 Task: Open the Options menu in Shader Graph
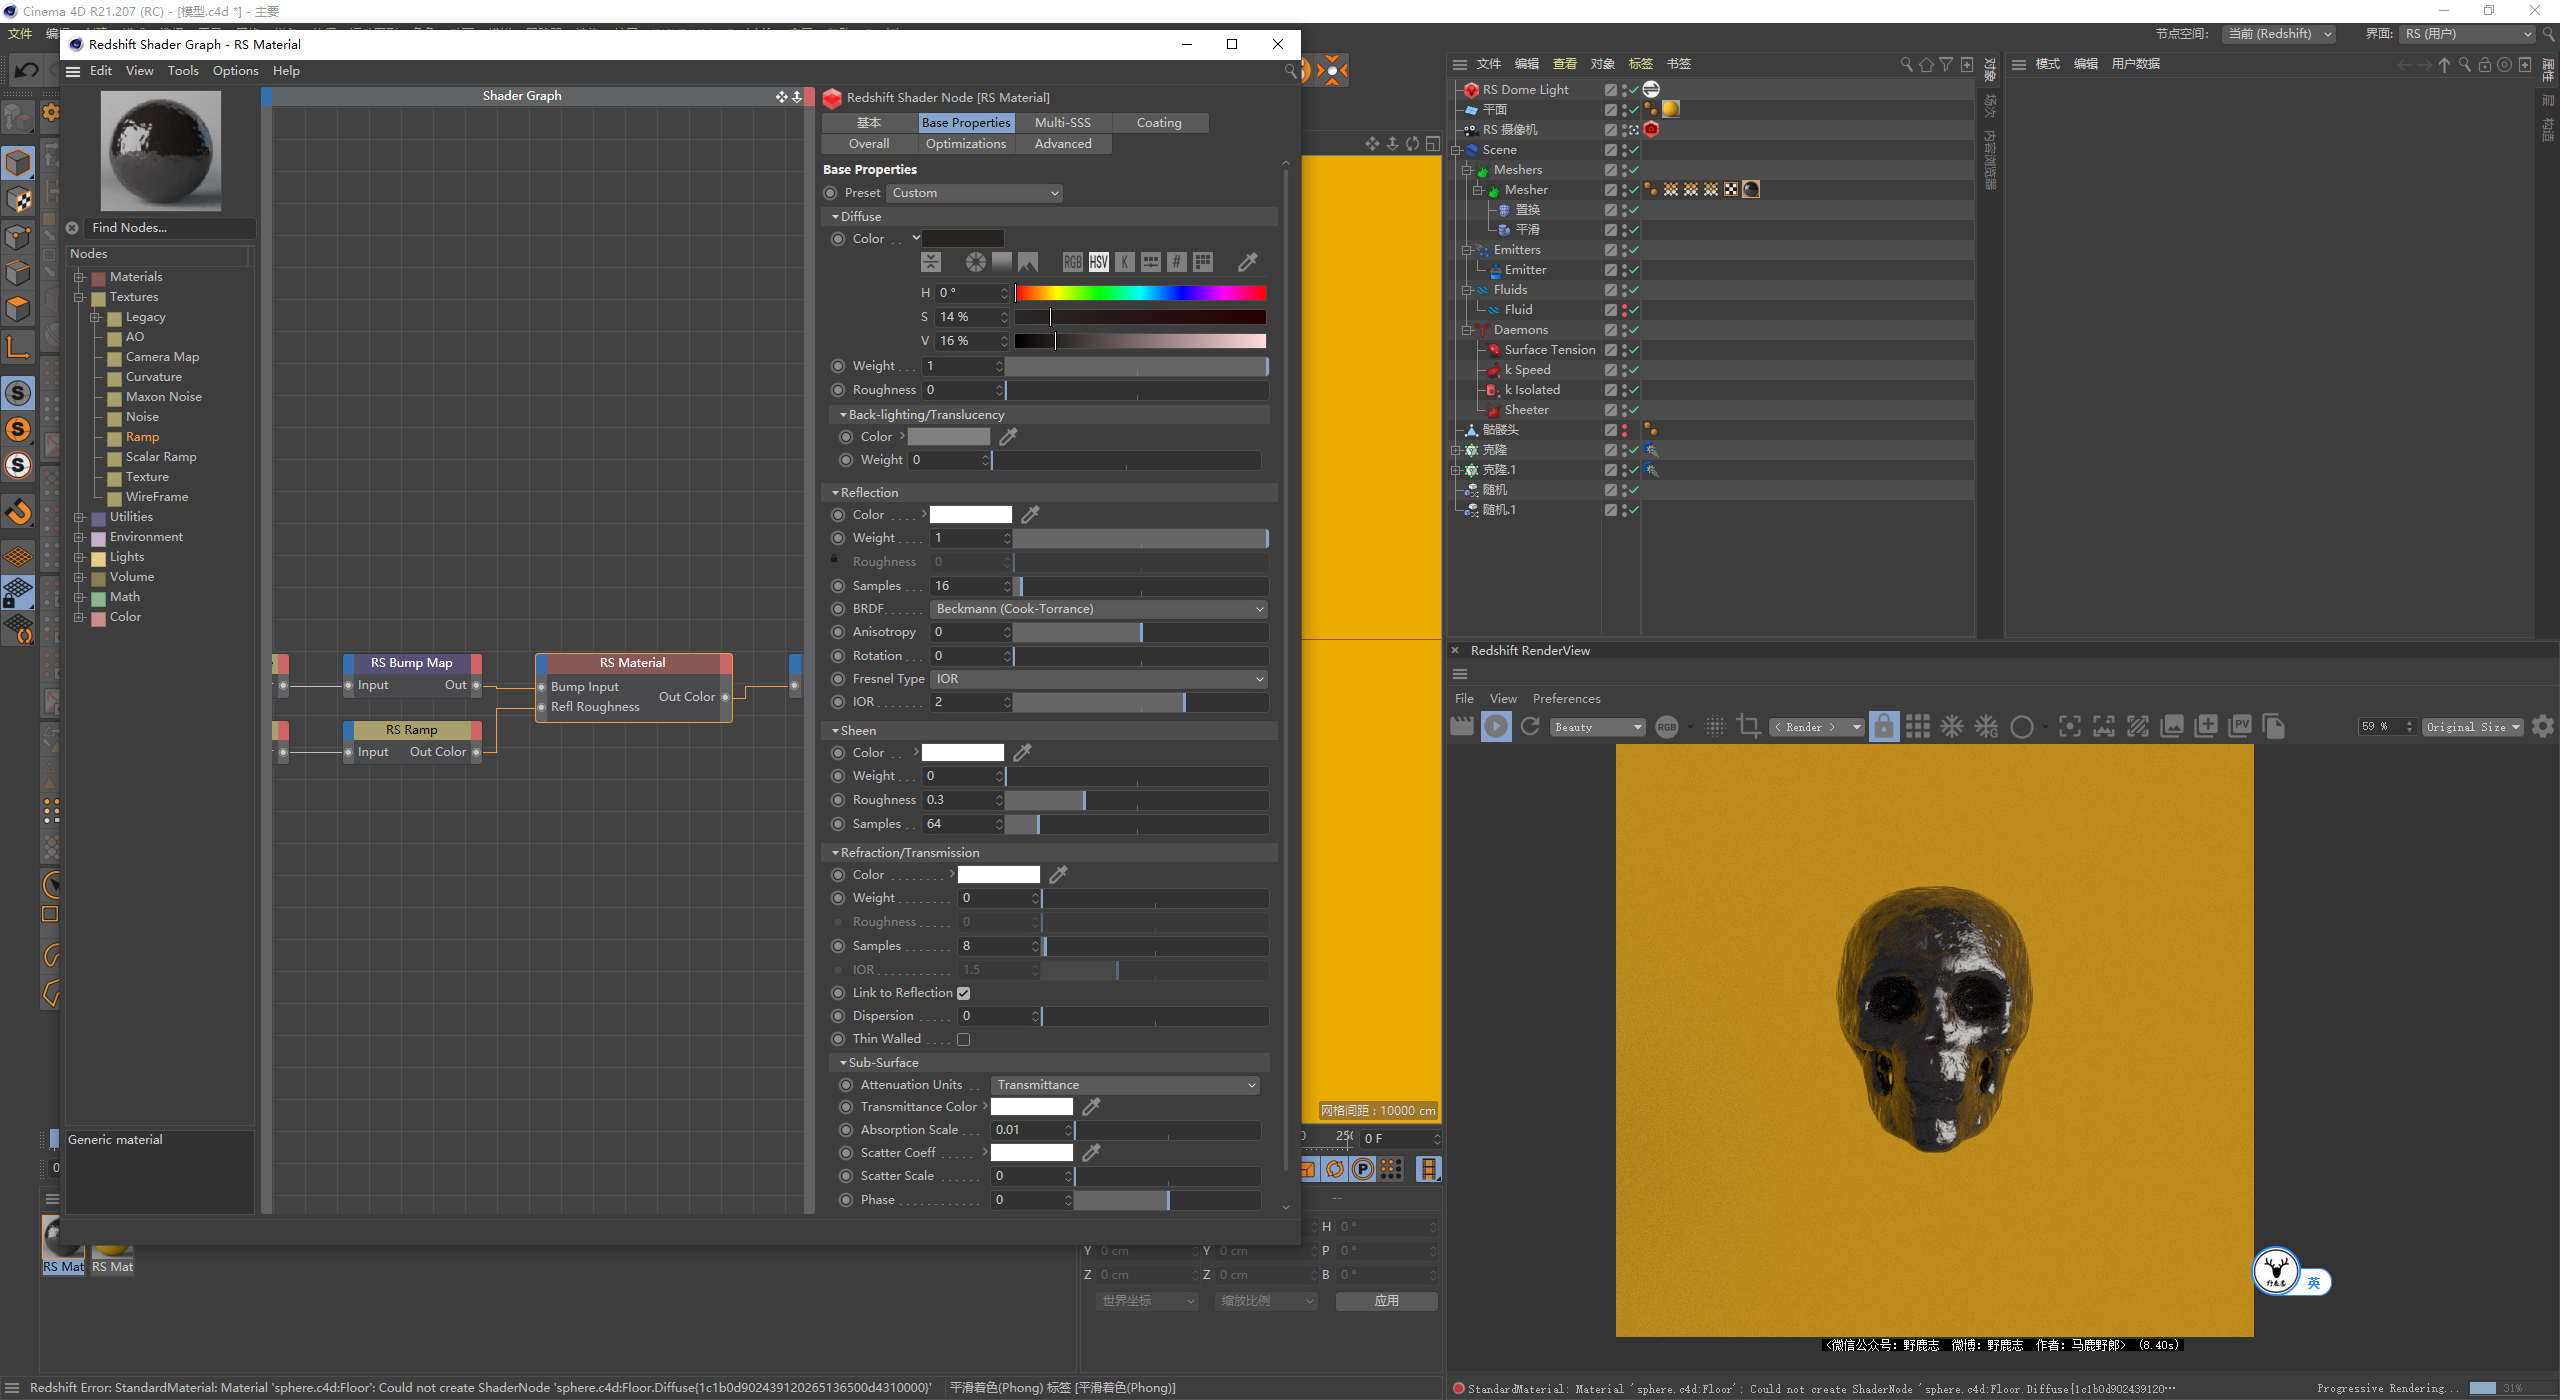[235, 71]
